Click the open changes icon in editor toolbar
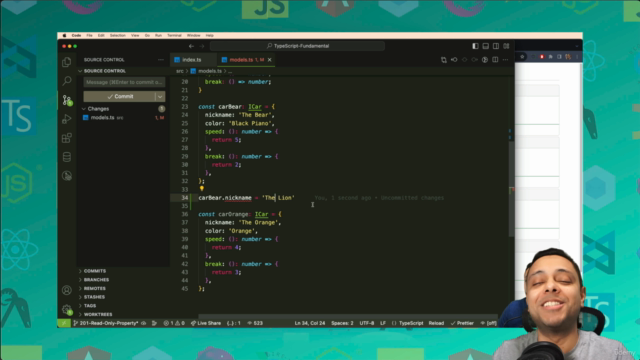The image size is (640, 360). pyautogui.click(x=444, y=60)
